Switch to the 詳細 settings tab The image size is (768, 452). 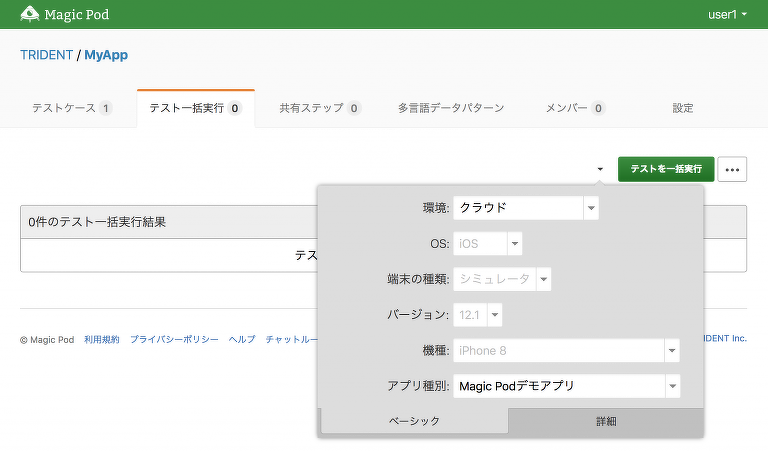coord(605,421)
